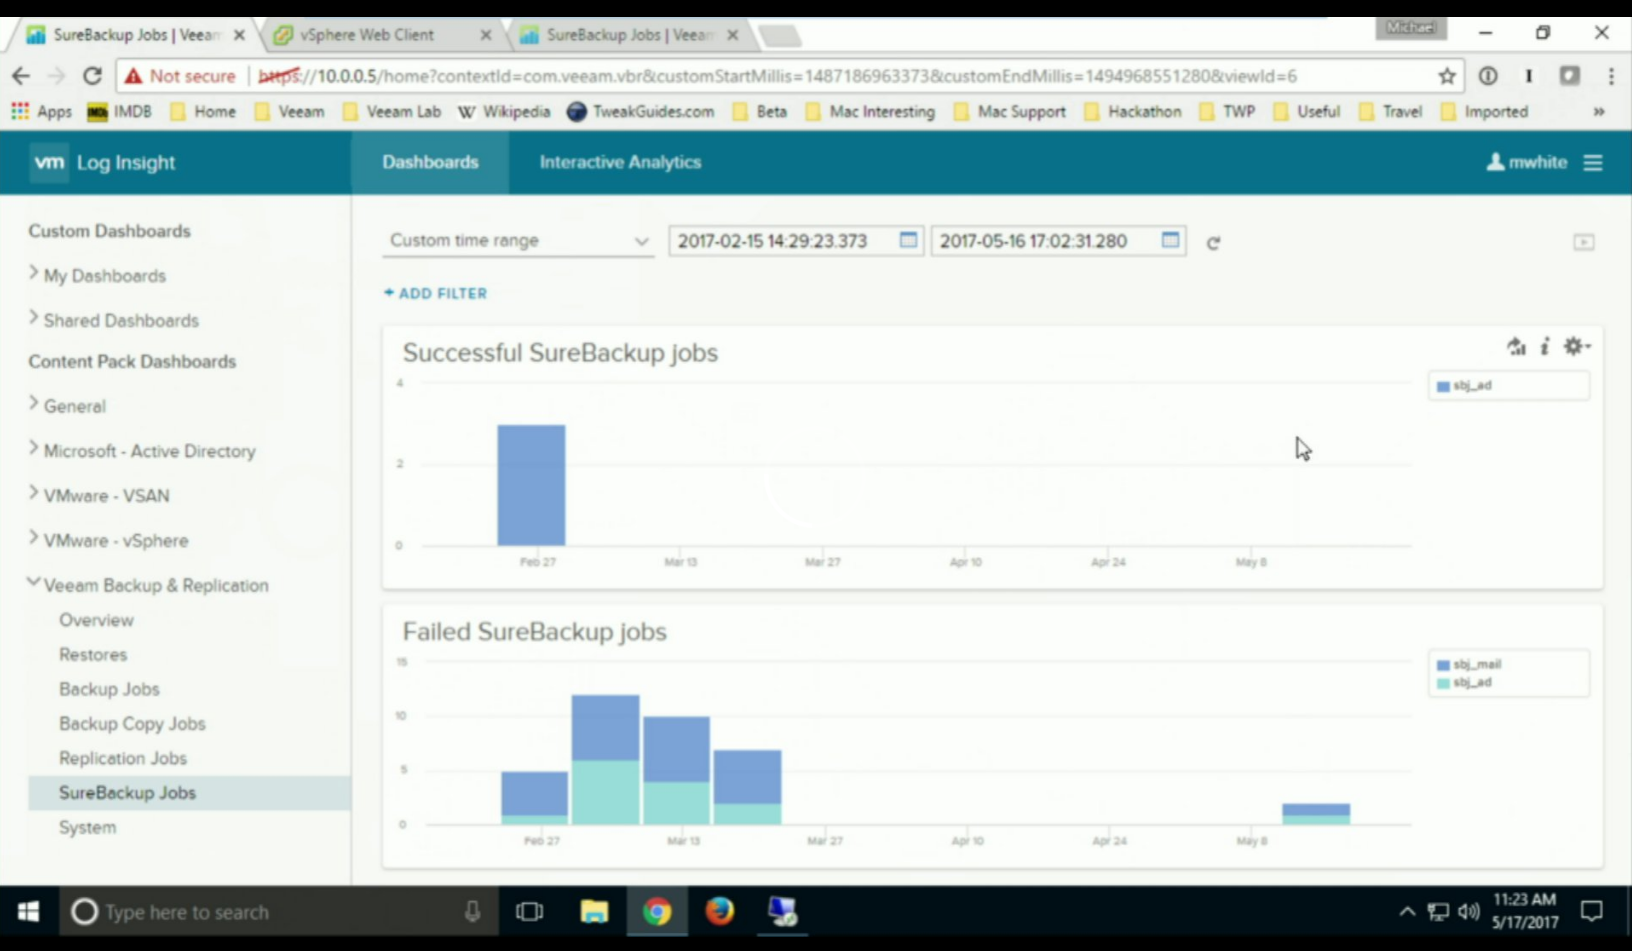Screen dimensions: 1632x951
Task: Click the sbj_ad legend in Failed chart
Action: pos(1464,682)
